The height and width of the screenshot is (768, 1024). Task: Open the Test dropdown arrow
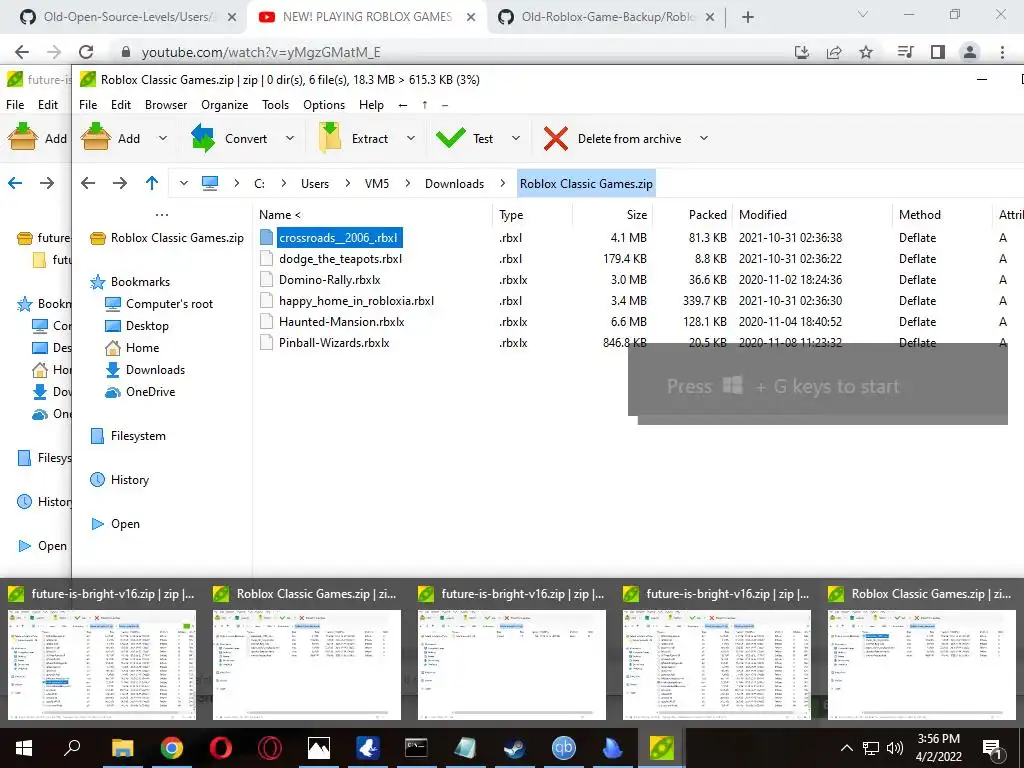516,138
